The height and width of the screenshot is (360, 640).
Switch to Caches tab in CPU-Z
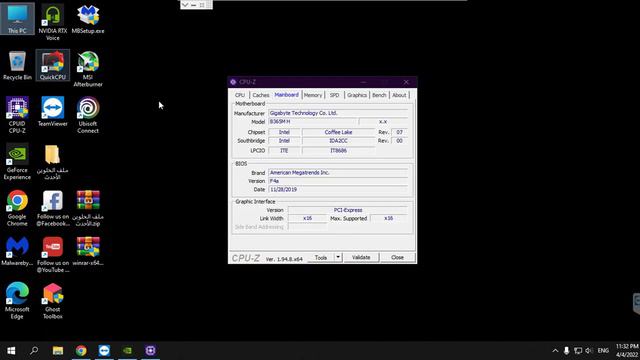(x=261, y=95)
